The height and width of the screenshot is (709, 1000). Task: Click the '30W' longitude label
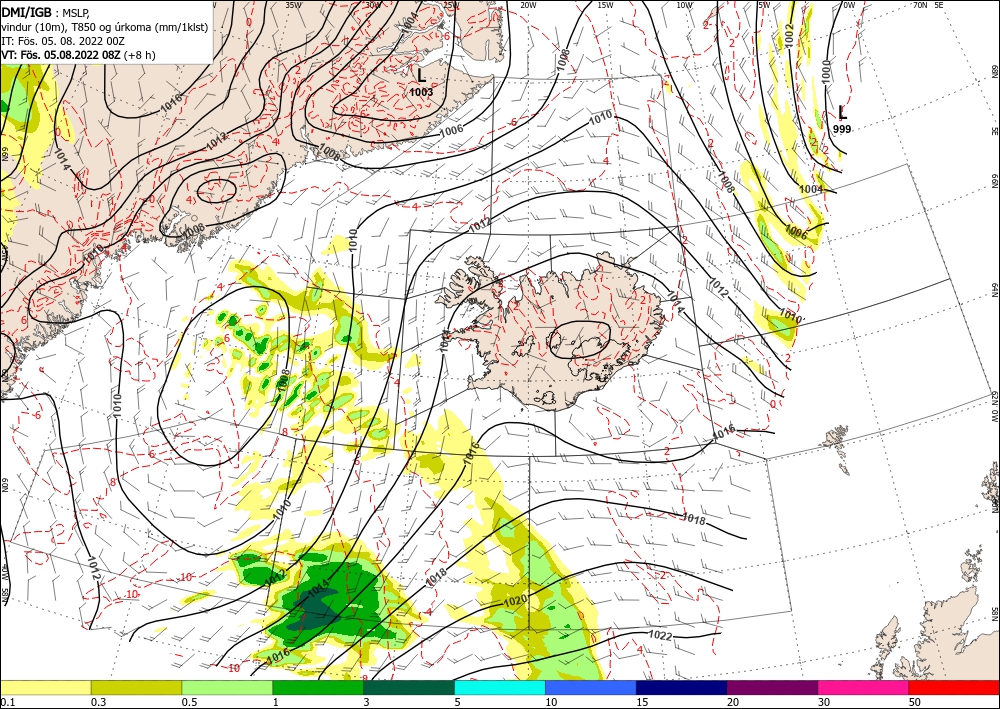(372, 5)
